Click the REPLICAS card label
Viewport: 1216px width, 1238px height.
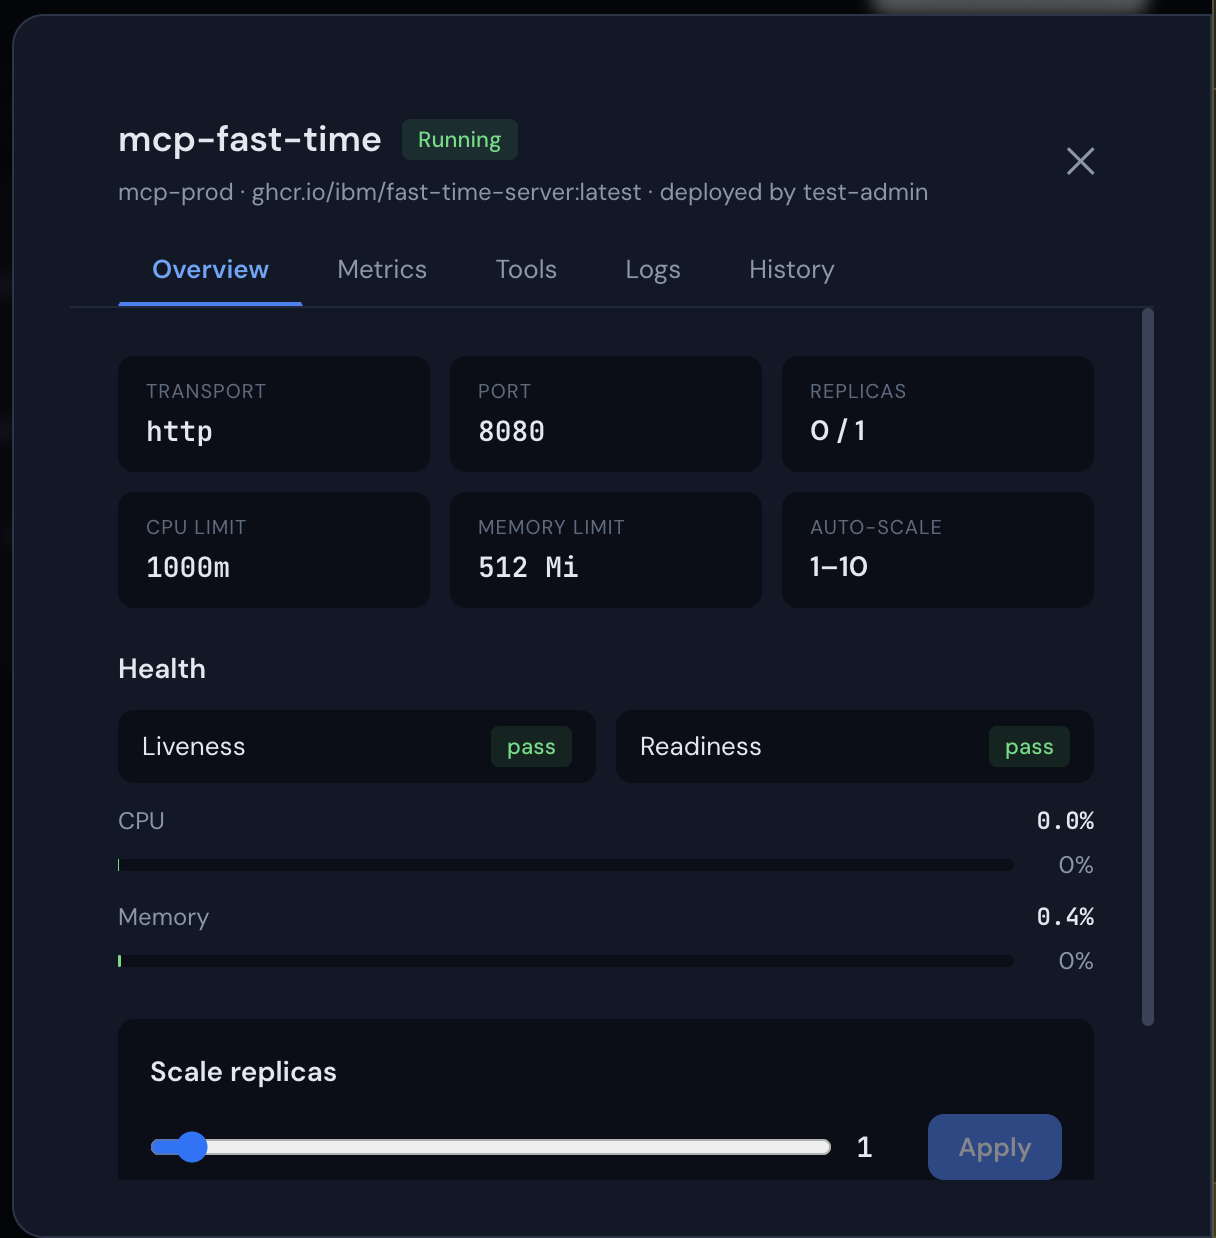pos(858,392)
